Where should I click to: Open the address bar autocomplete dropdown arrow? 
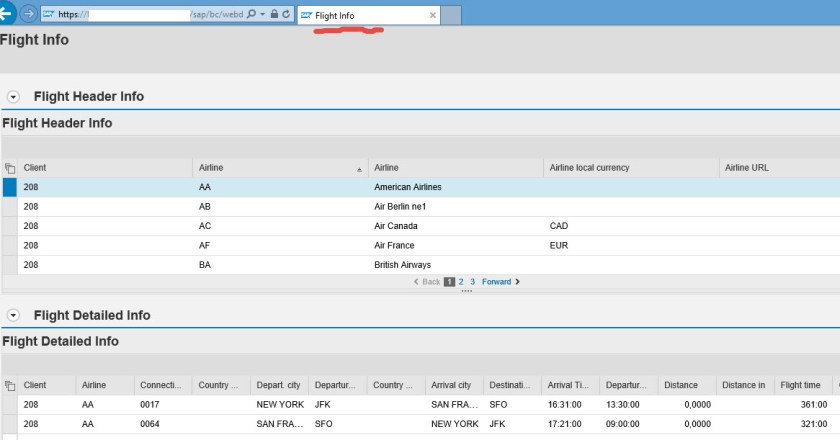tap(263, 15)
